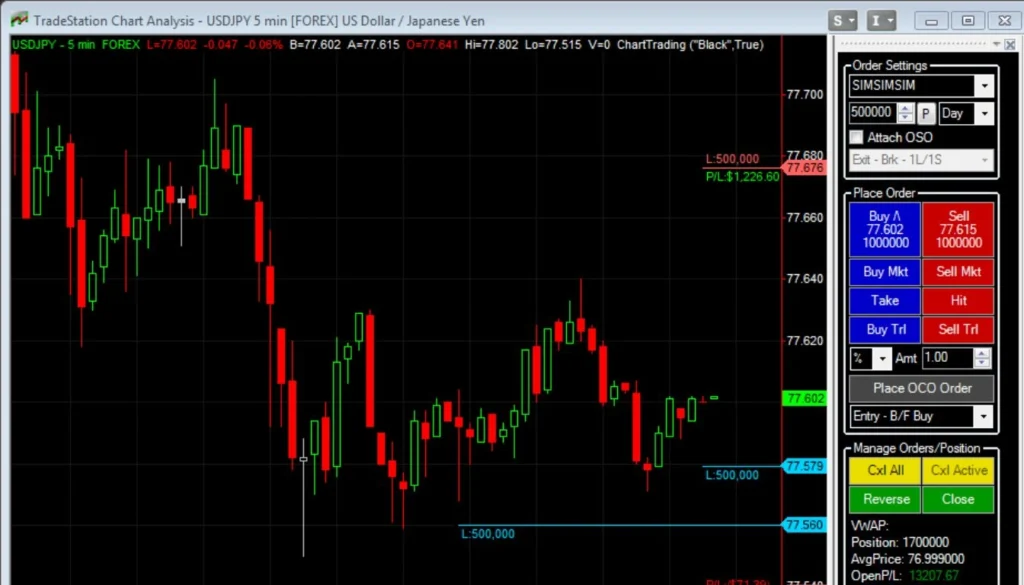Click the Amt value input field
Image resolution: width=1024 pixels, height=585 pixels.
coord(946,358)
